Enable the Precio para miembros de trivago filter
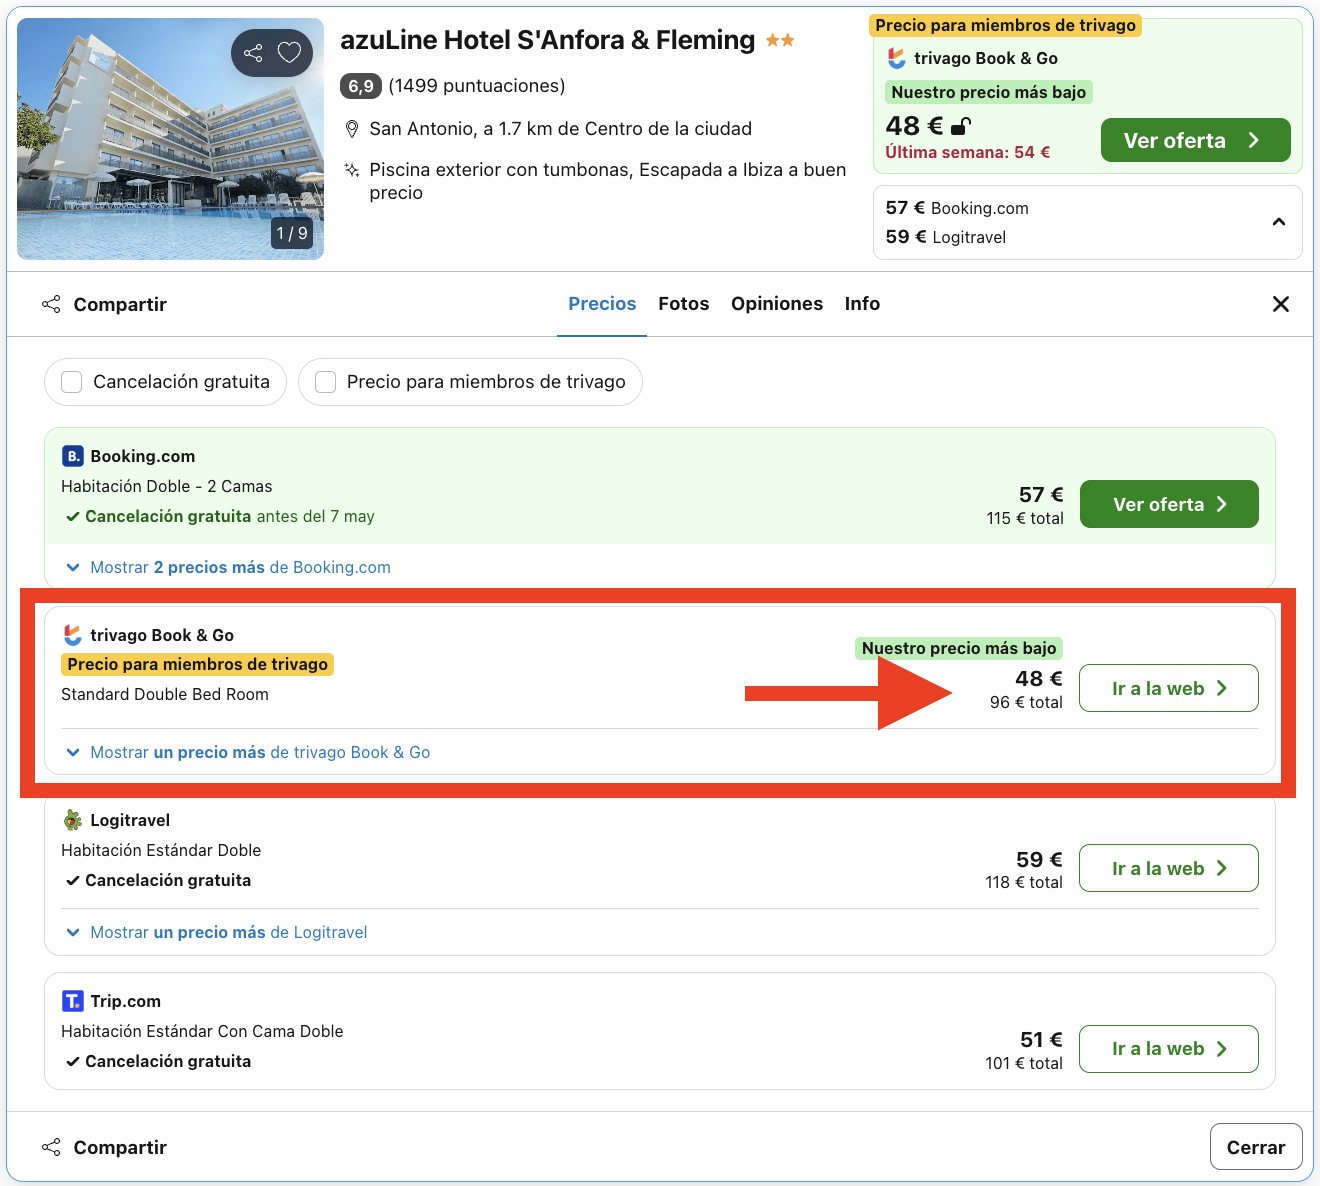This screenshot has width=1320, height=1186. pyautogui.click(x=325, y=381)
